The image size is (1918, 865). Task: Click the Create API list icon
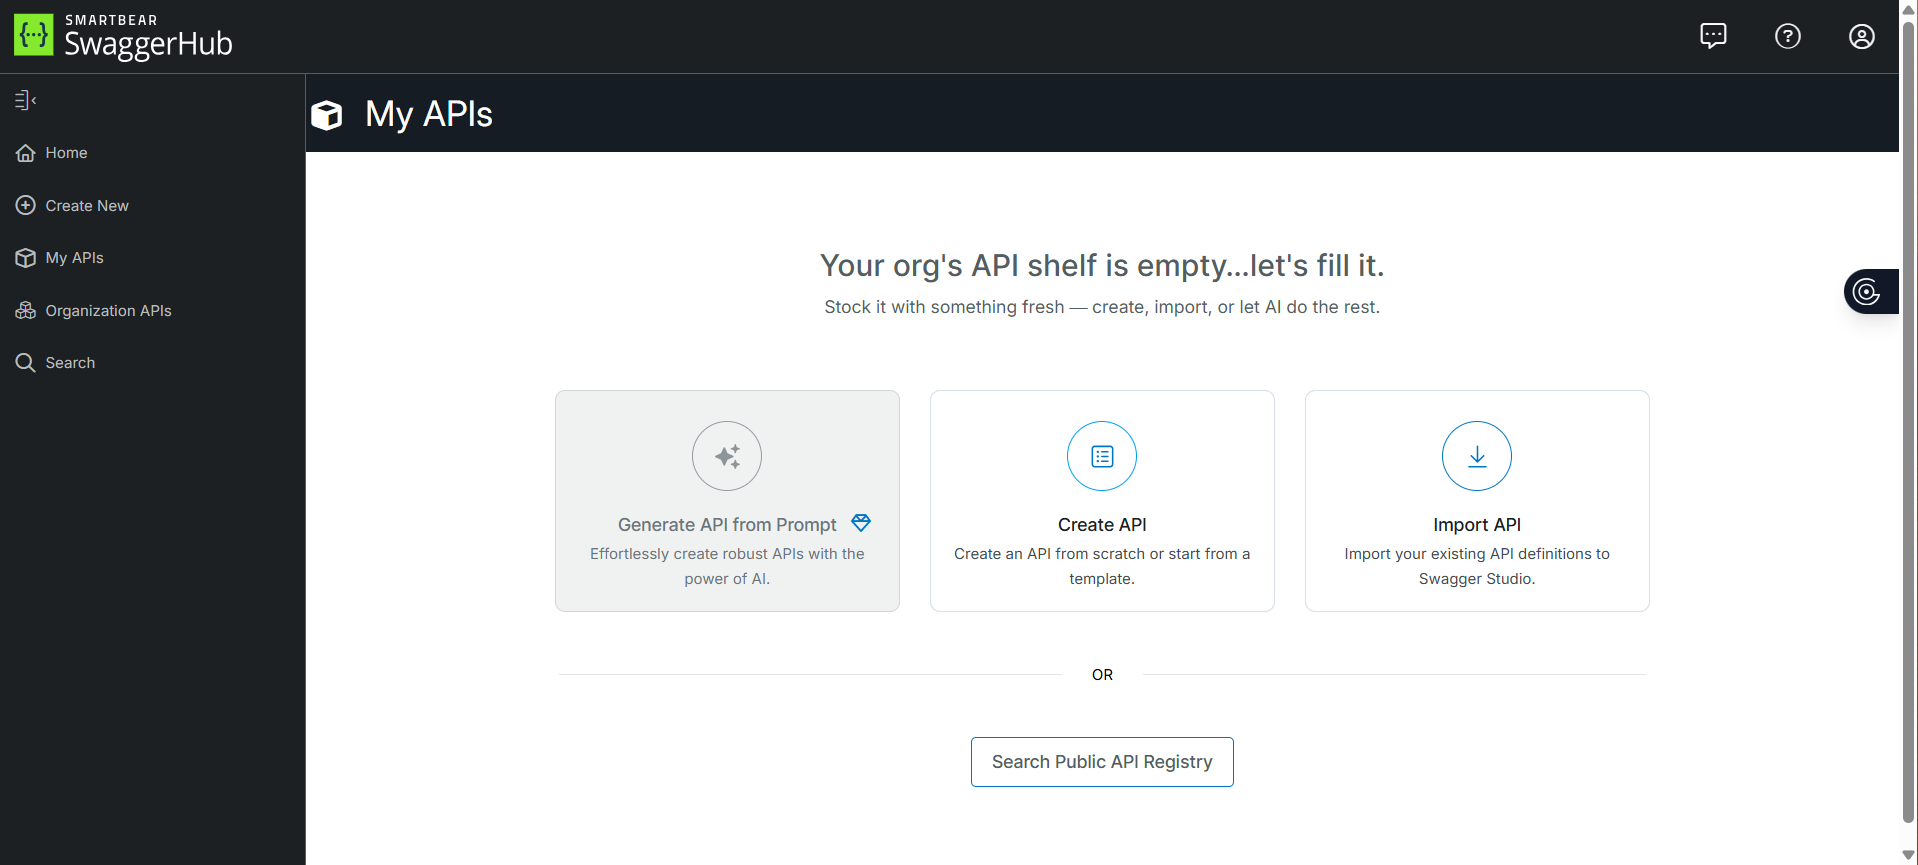coord(1102,456)
